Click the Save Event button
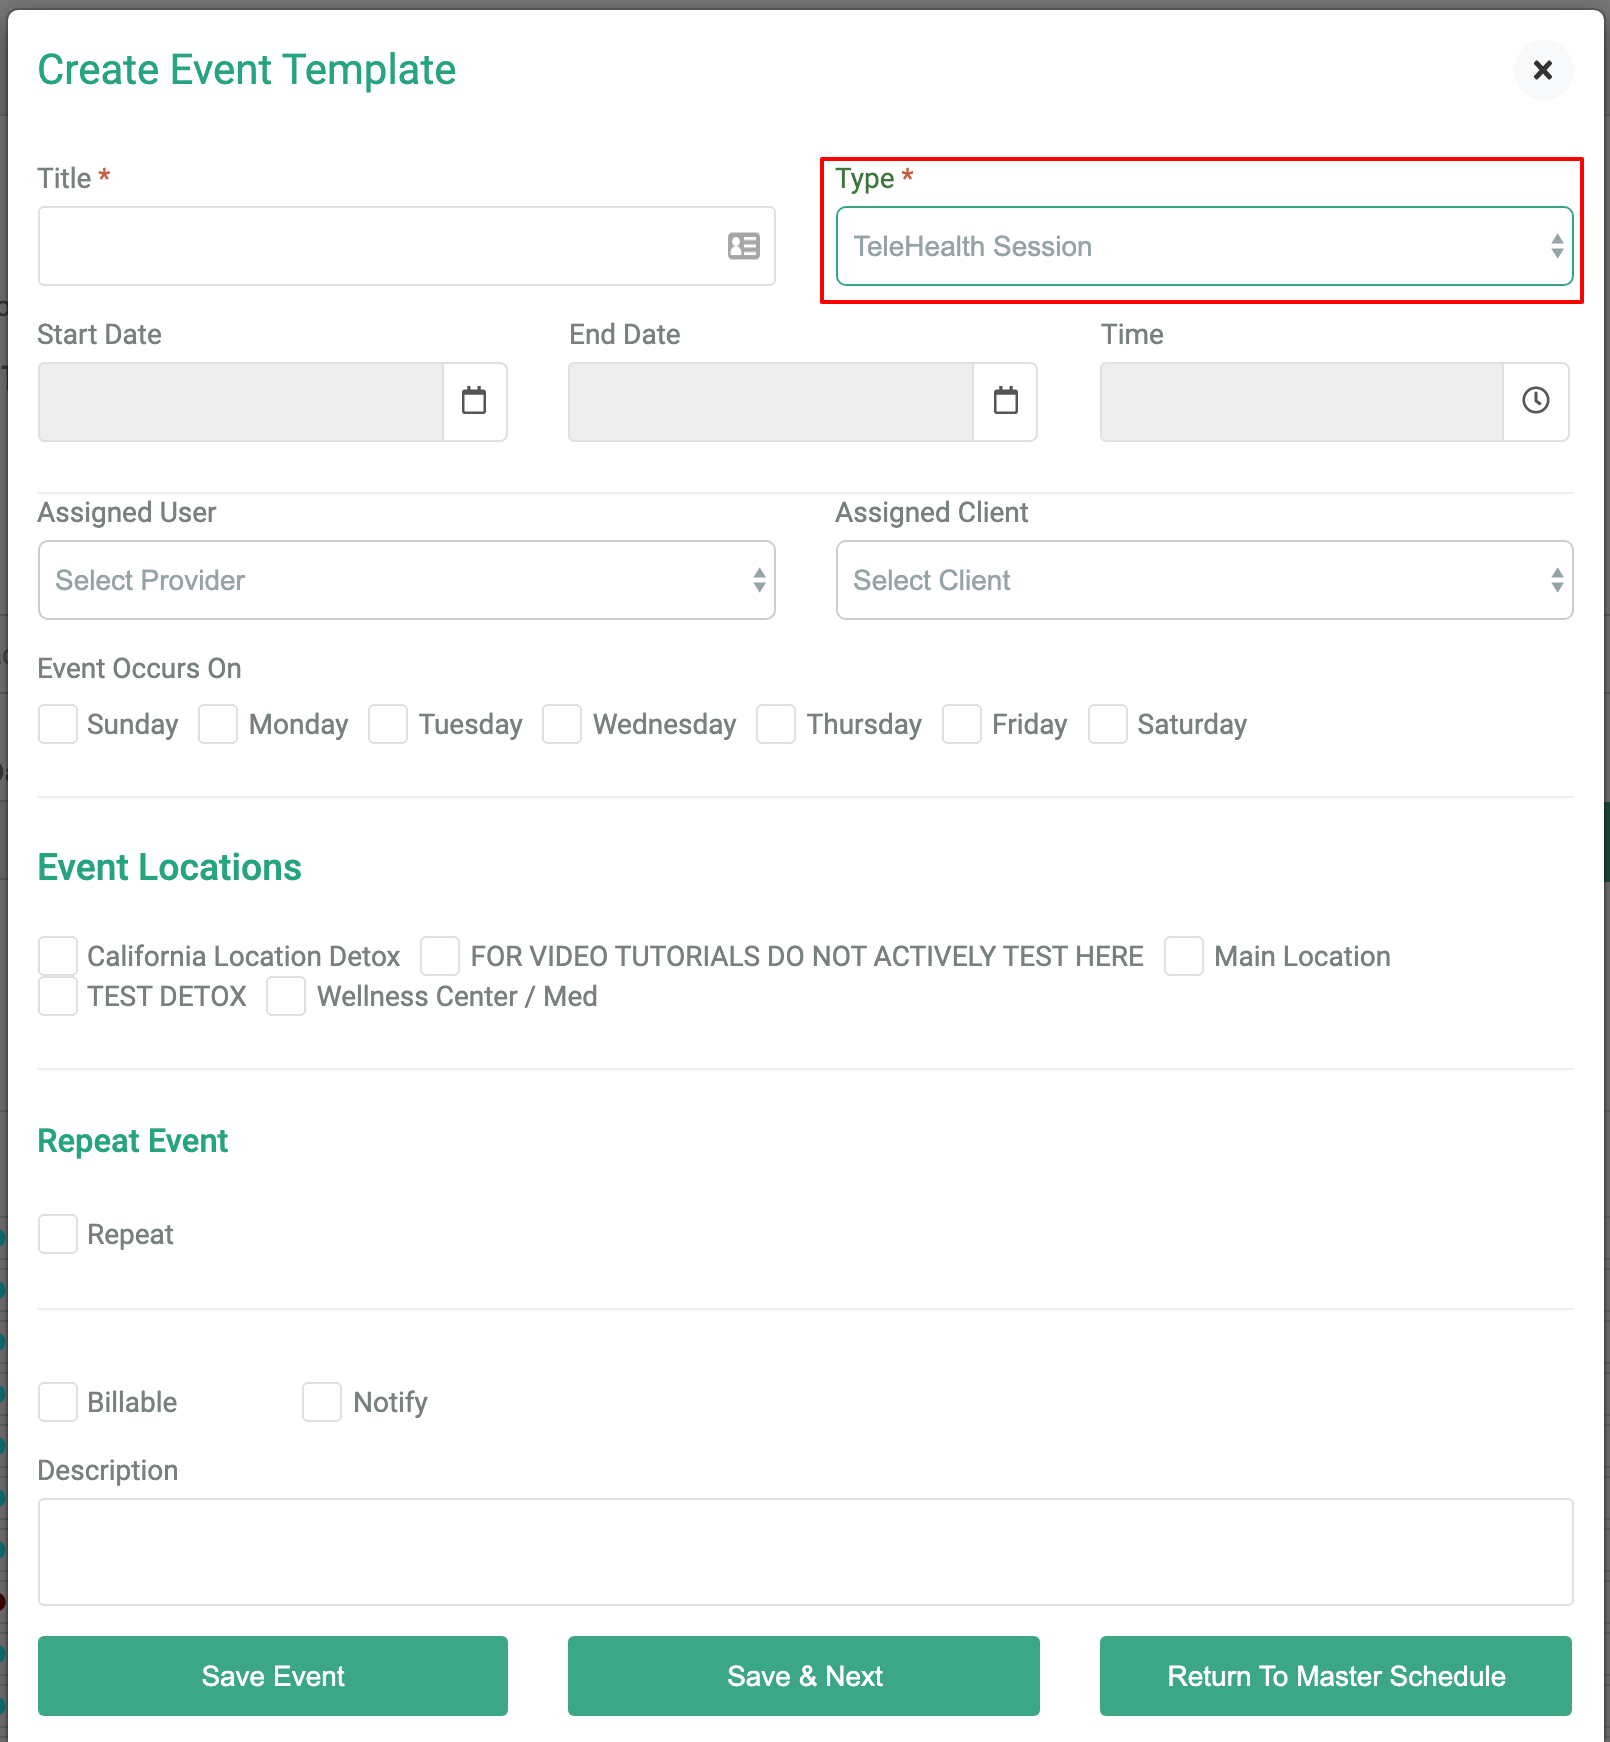Screen dimensions: 1610x1742 point(273,1676)
